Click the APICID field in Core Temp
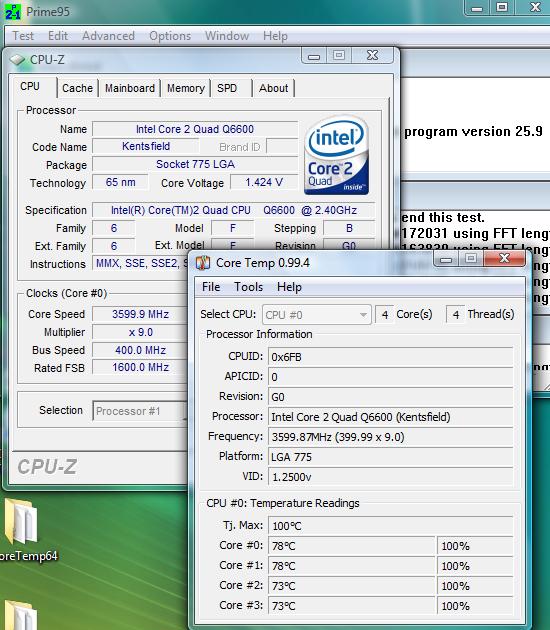Viewport: 550px width, 630px height. [x=391, y=377]
